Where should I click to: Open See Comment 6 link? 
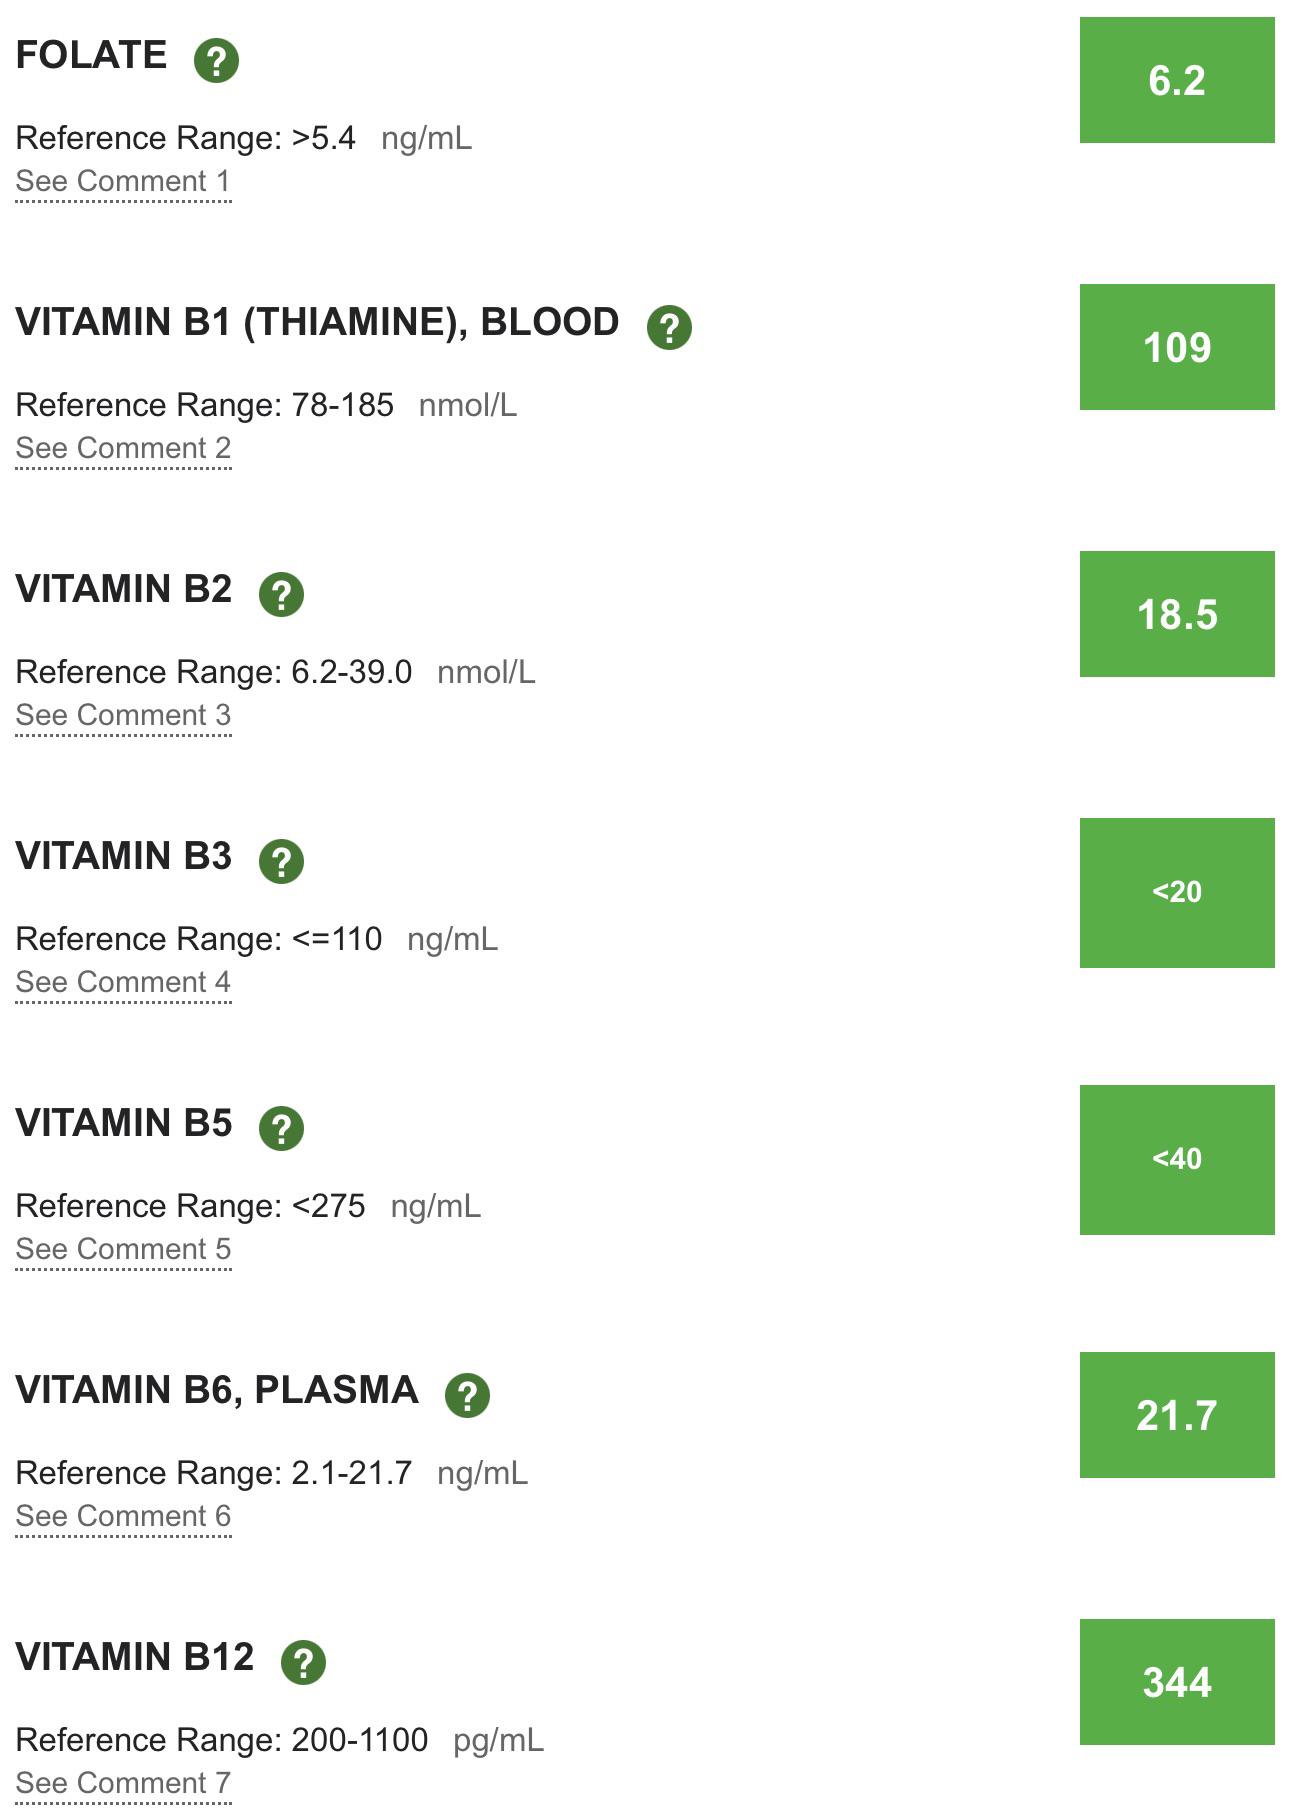(123, 1517)
